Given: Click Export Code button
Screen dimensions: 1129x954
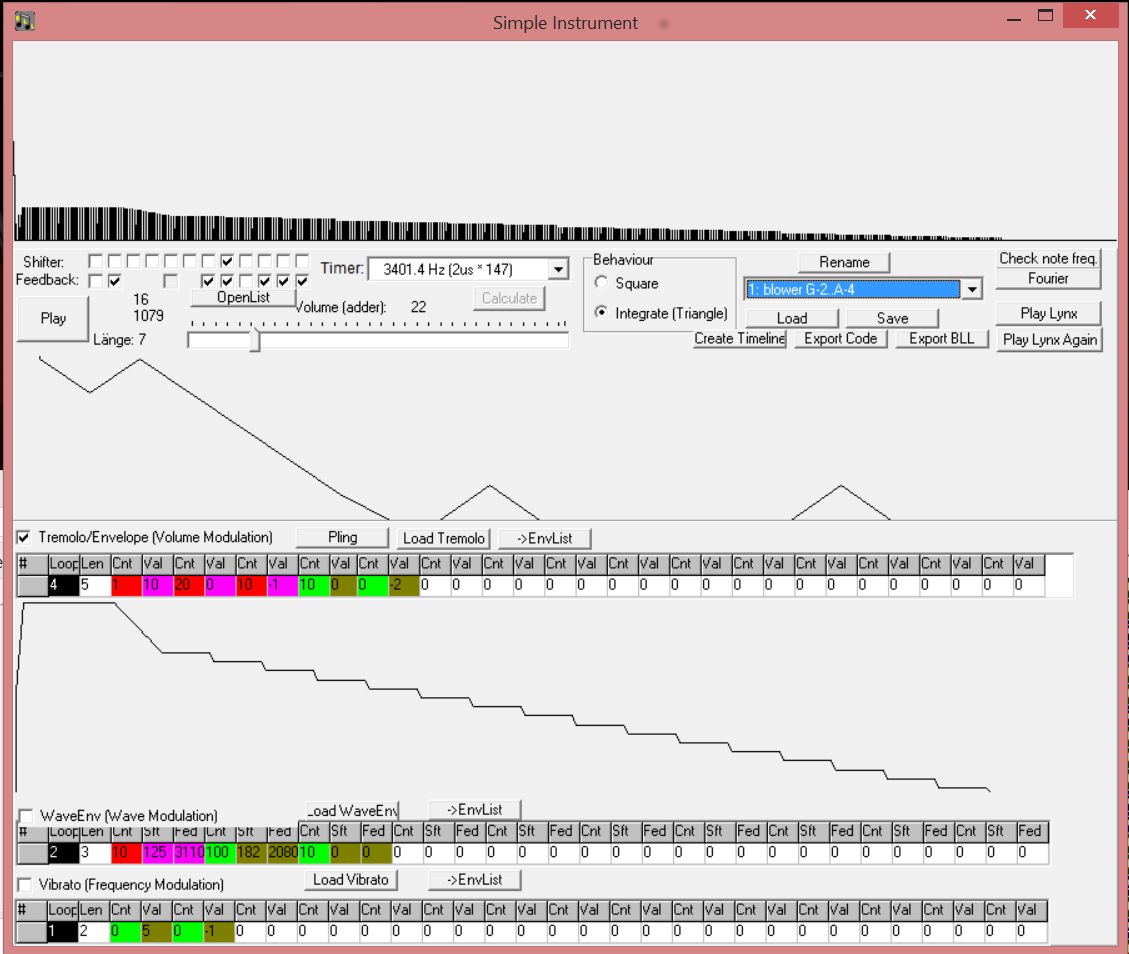Looking at the screenshot, I should click(x=840, y=339).
